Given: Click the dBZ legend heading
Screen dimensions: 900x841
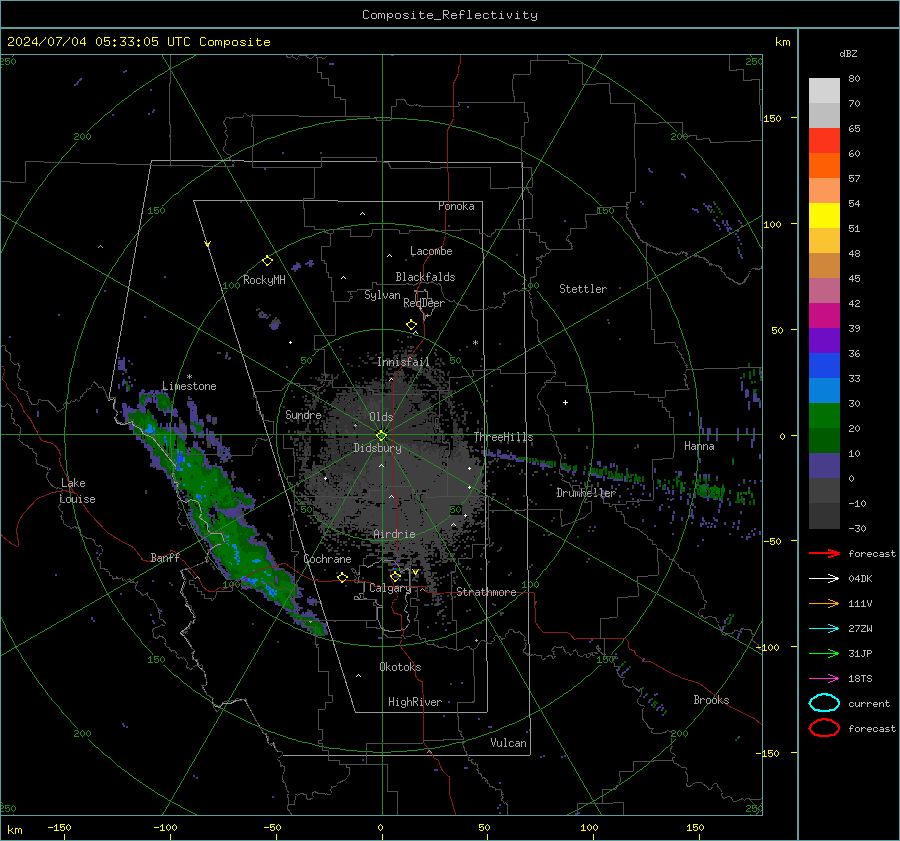Looking at the screenshot, I should [x=848, y=53].
